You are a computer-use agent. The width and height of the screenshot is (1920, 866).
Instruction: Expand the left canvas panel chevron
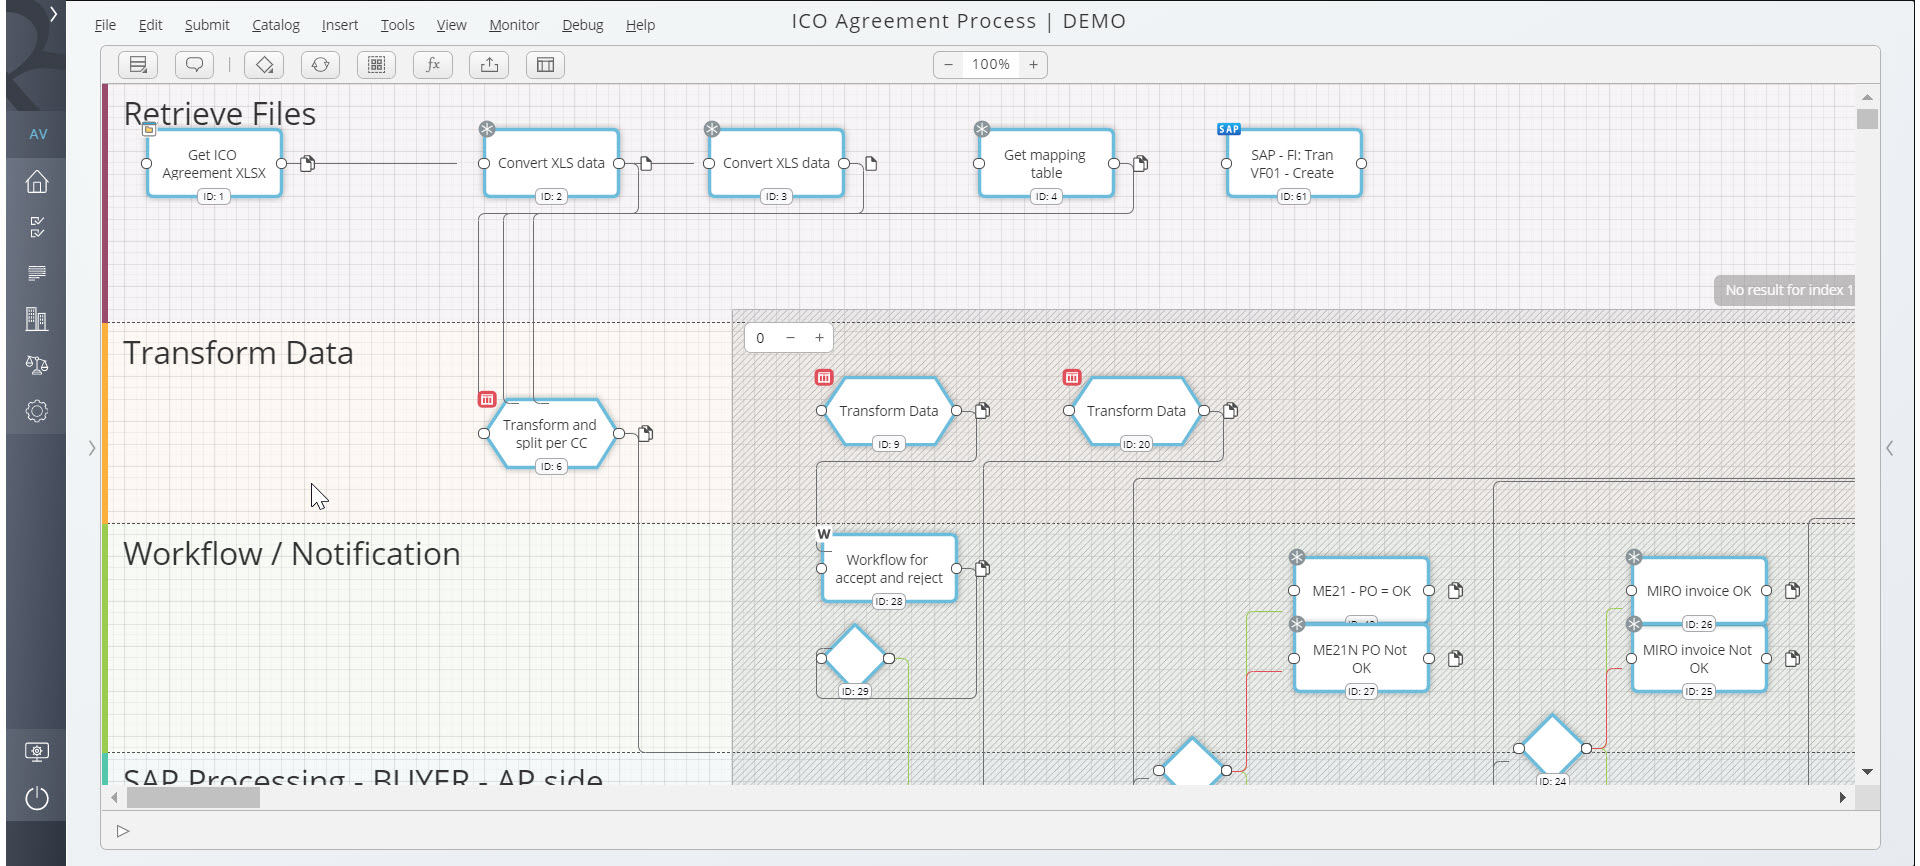[92, 448]
